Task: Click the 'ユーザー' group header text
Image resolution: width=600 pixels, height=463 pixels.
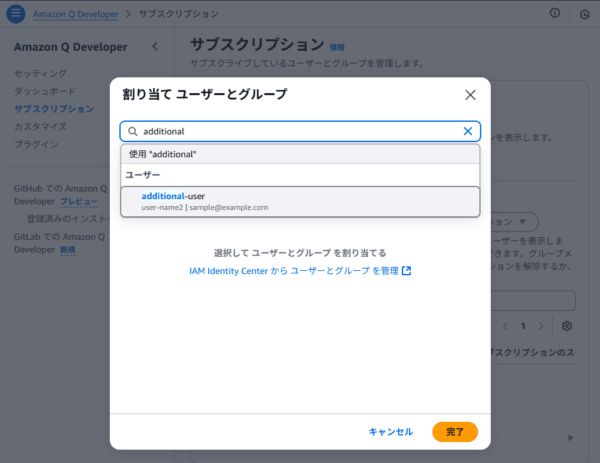Action: [x=143, y=175]
